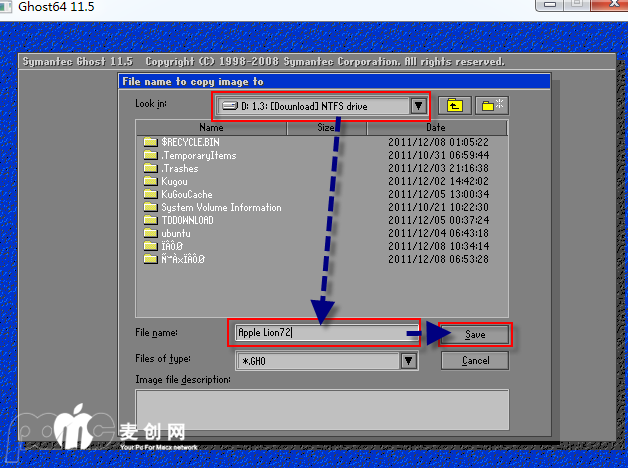Screen dimensions: 628x468
Task: Click the Image file description text box
Action: 322,409
